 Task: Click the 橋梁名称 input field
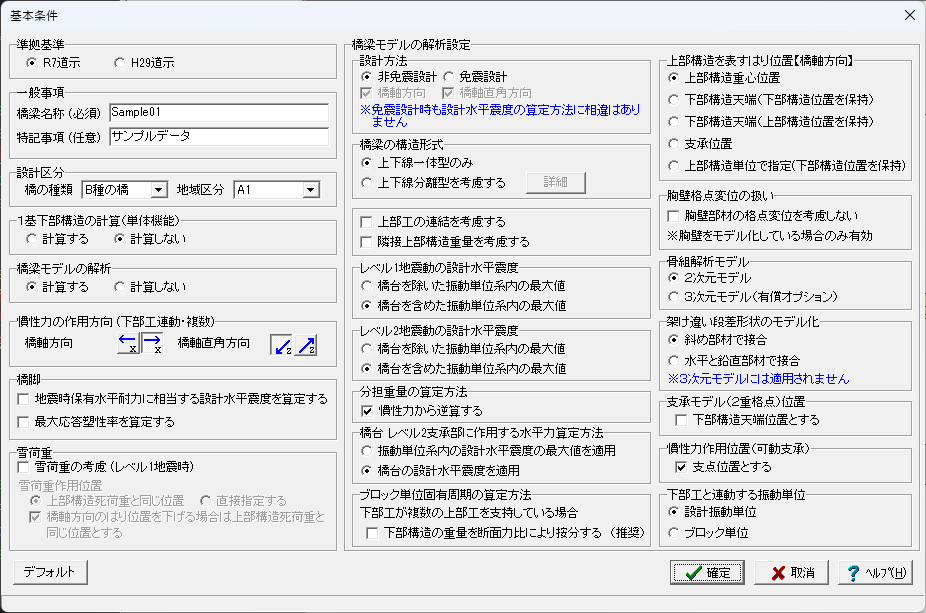pos(218,112)
